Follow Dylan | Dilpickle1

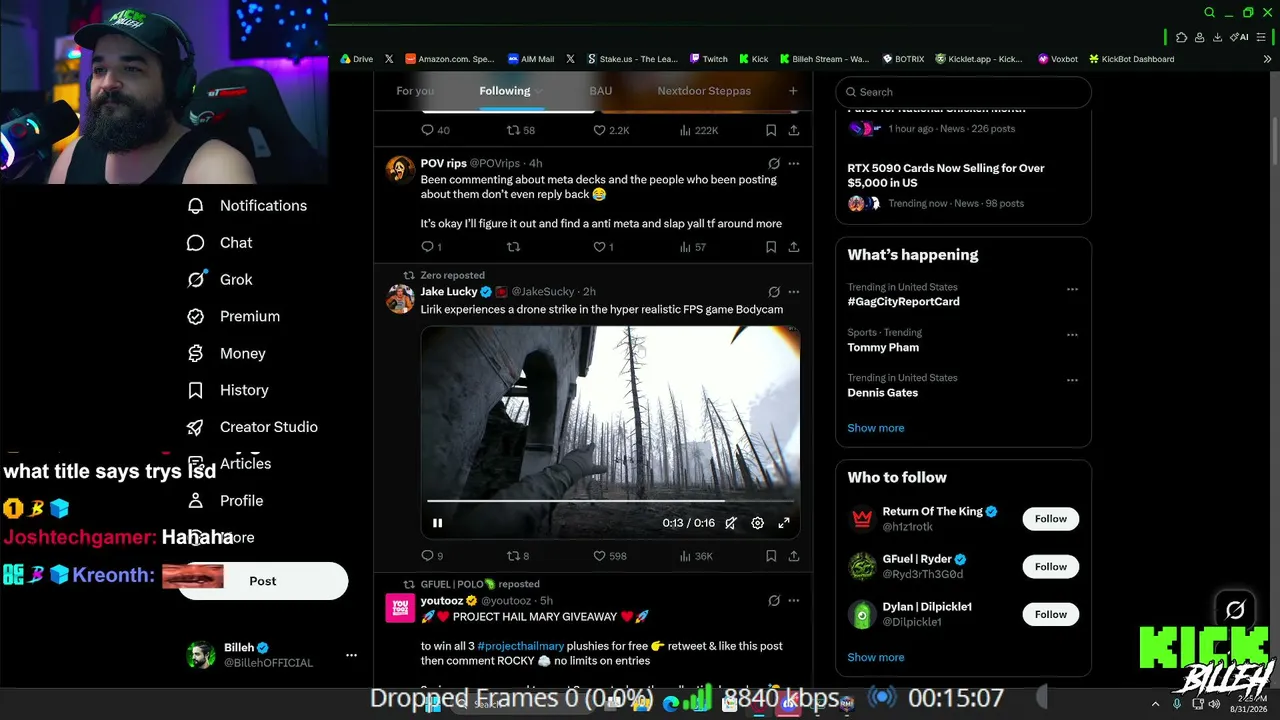[x=1051, y=615]
